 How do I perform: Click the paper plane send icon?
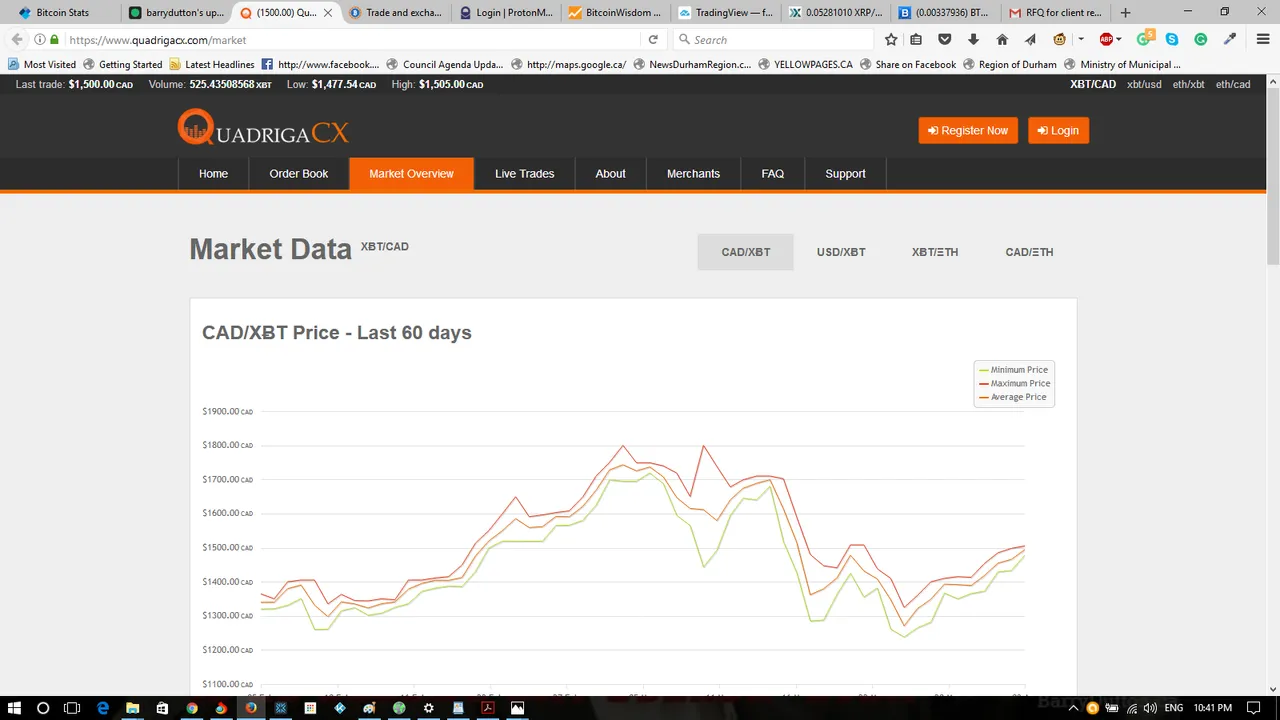coord(1030,40)
